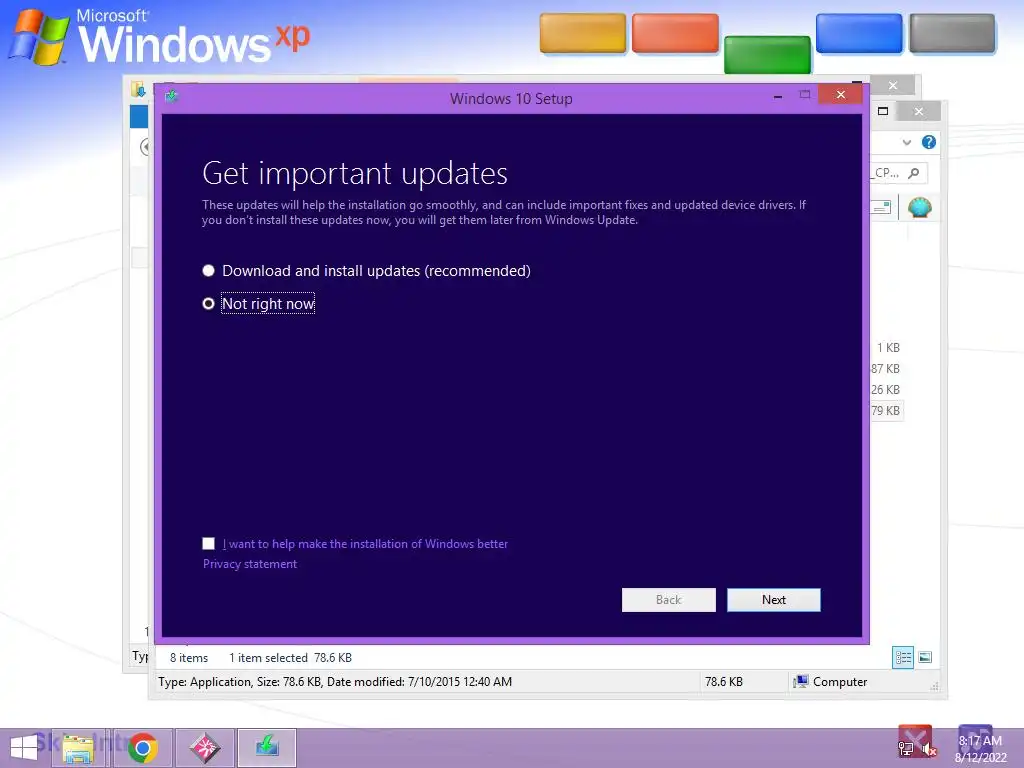Click the shell globe icon in Explorer toolbar
Image resolution: width=1024 pixels, height=768 pixels.
(920, 207)
